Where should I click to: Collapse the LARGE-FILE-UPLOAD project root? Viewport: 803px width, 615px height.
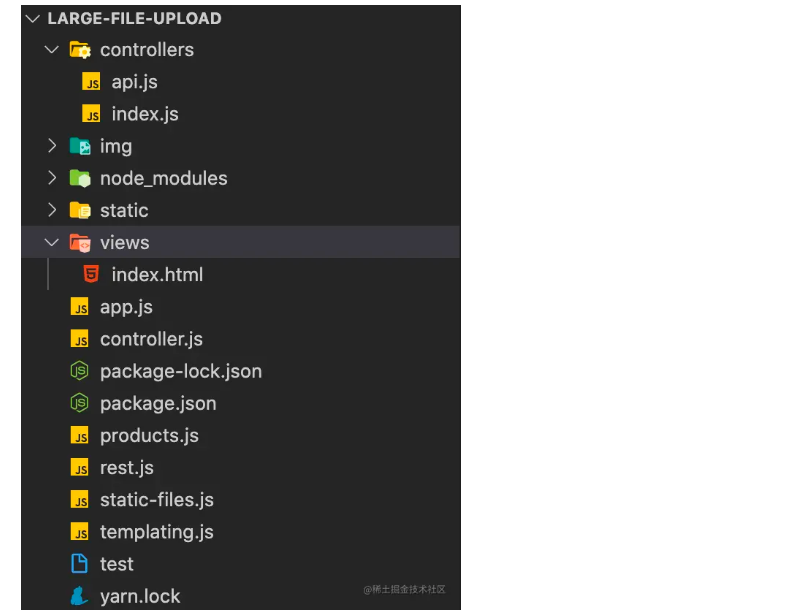click(33, 18)
